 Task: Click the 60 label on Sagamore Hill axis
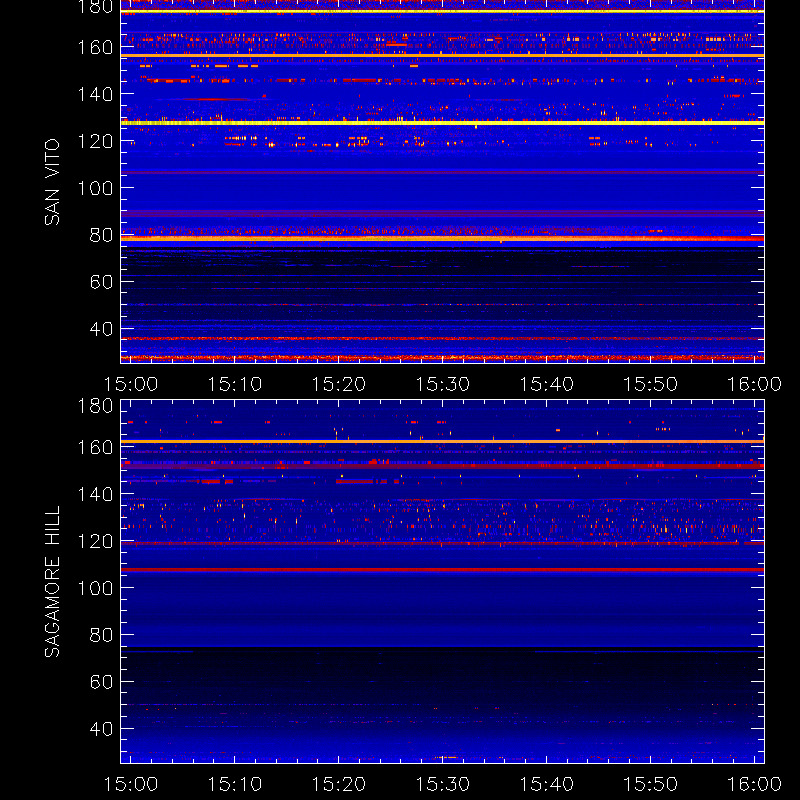pyautogui.click(x=101, y=682)
